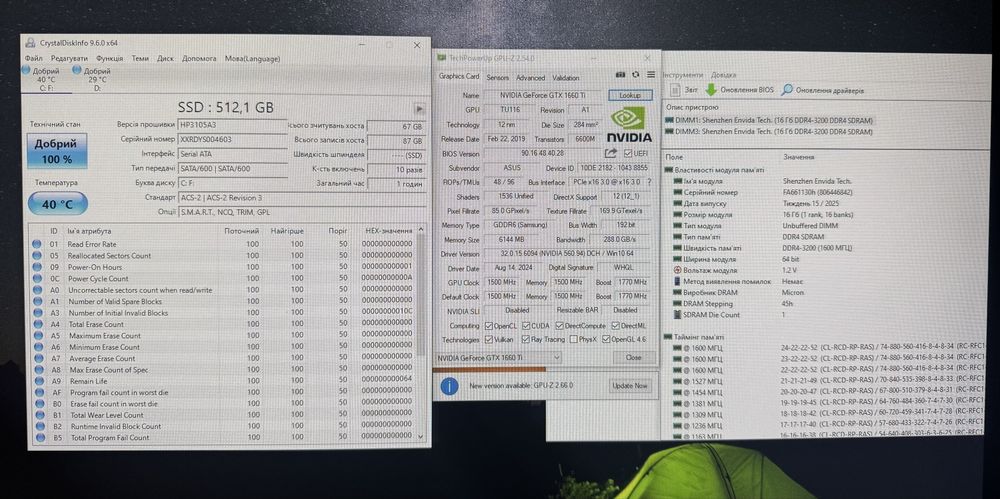The height and width of the screenshot is (499, 1000).
Task: Toggle OpenCL checkbox
Action: tap(489, 325)
